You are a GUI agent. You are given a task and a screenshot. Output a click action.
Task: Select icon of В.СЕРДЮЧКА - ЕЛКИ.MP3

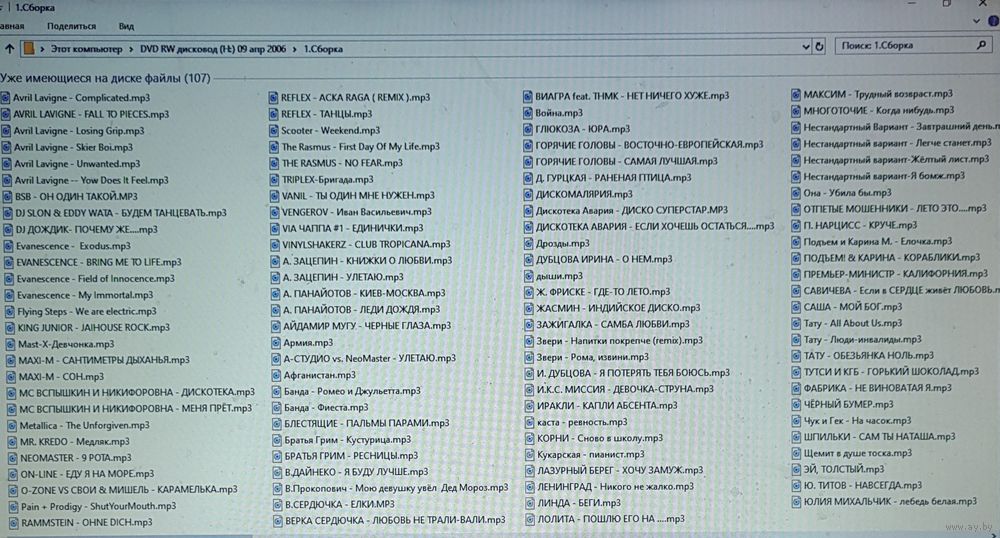pos(277,504)
